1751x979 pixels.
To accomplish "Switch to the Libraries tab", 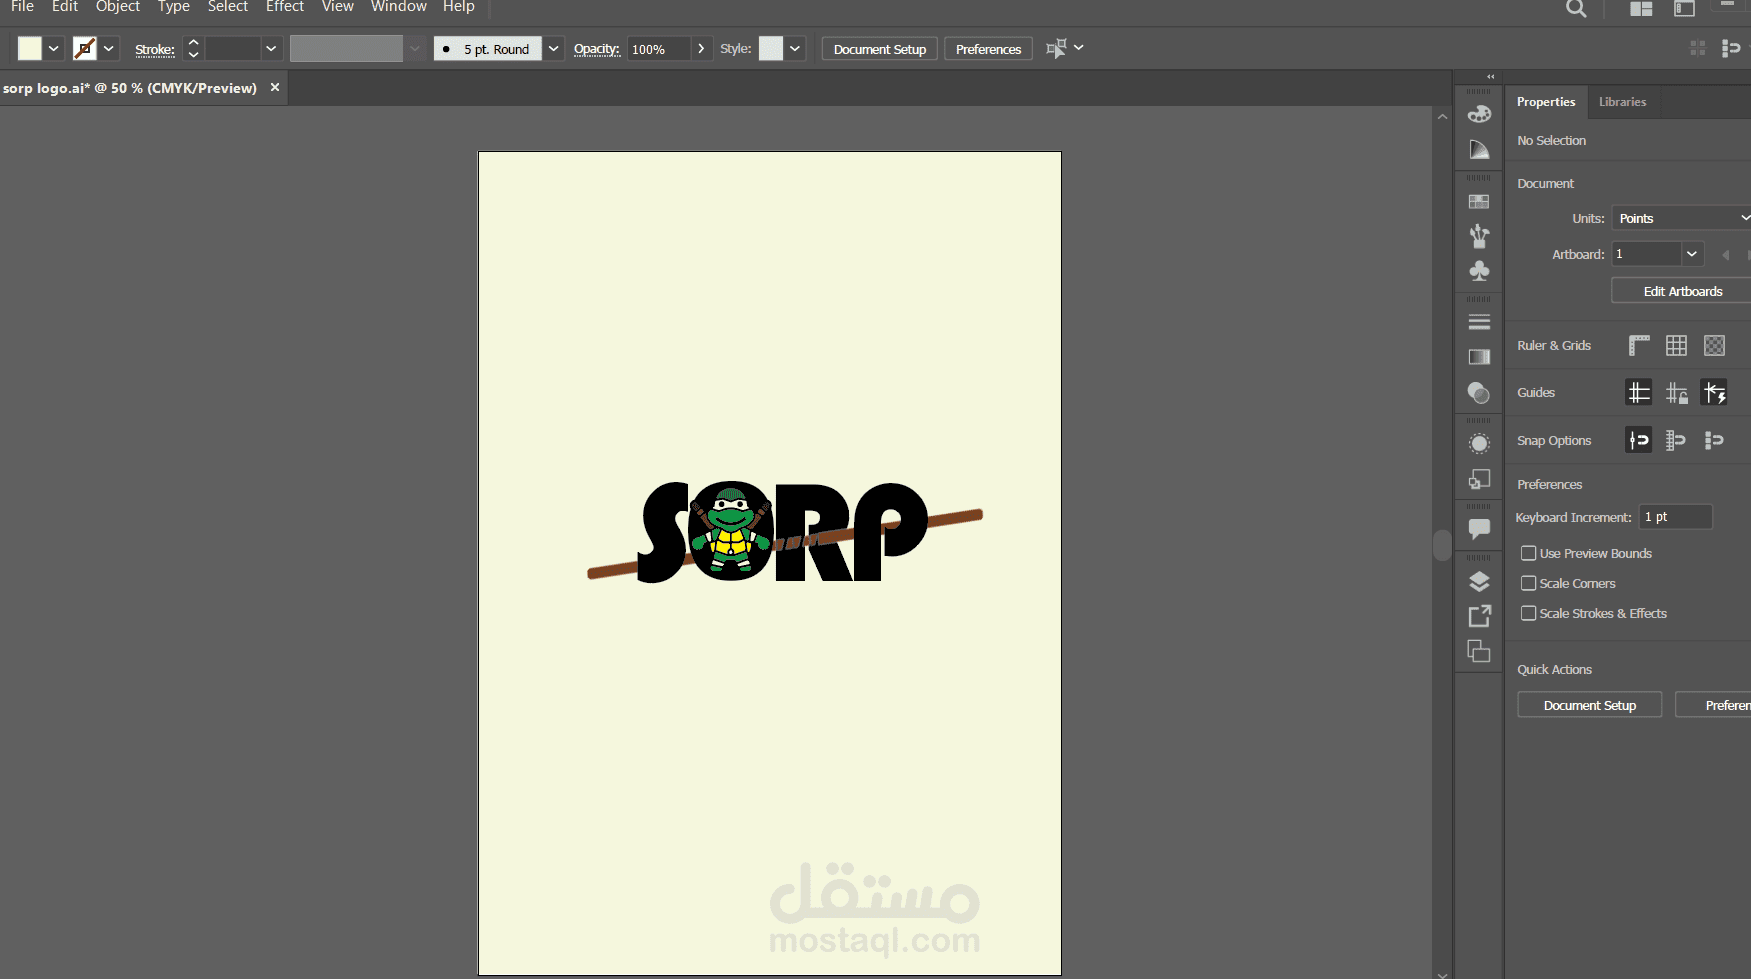I will click(x=1622, y=102).
